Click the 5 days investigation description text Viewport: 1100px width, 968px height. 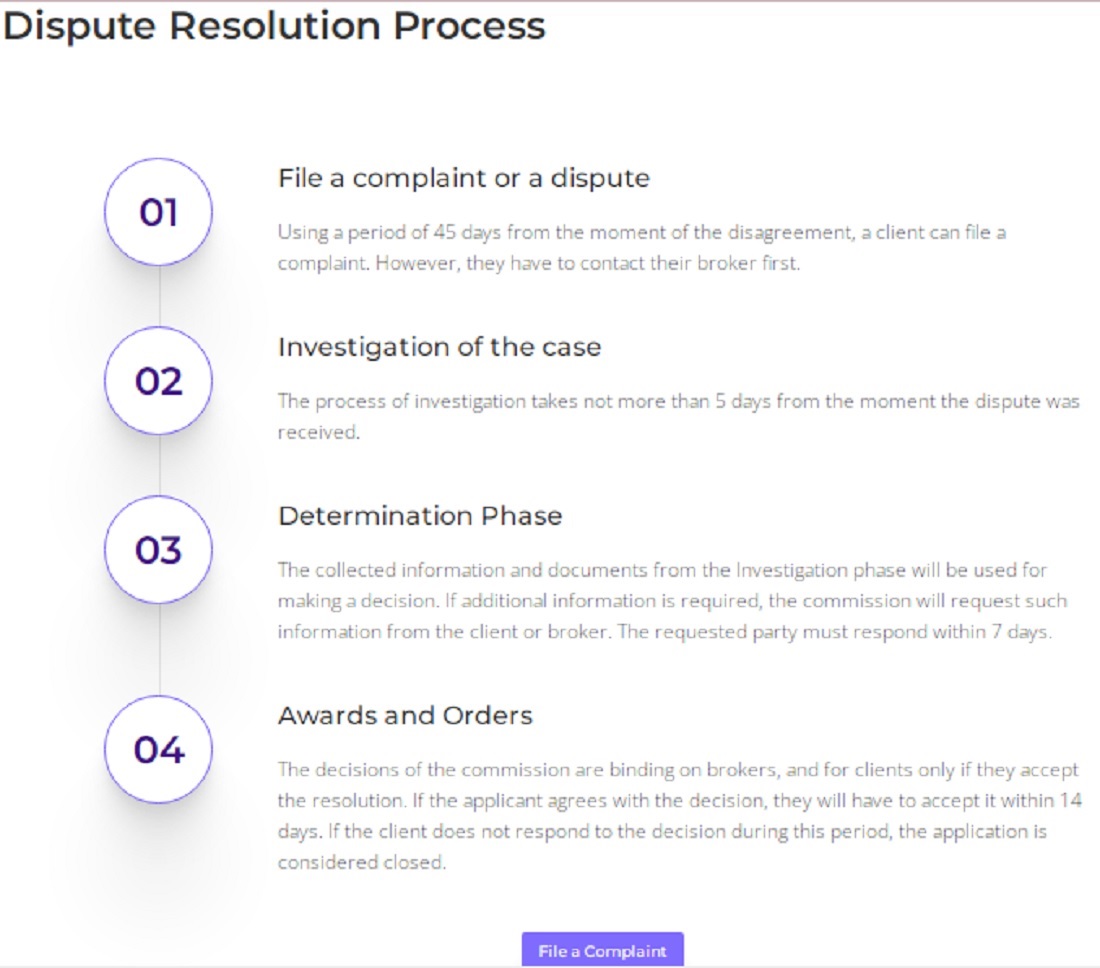pos(678,417)
